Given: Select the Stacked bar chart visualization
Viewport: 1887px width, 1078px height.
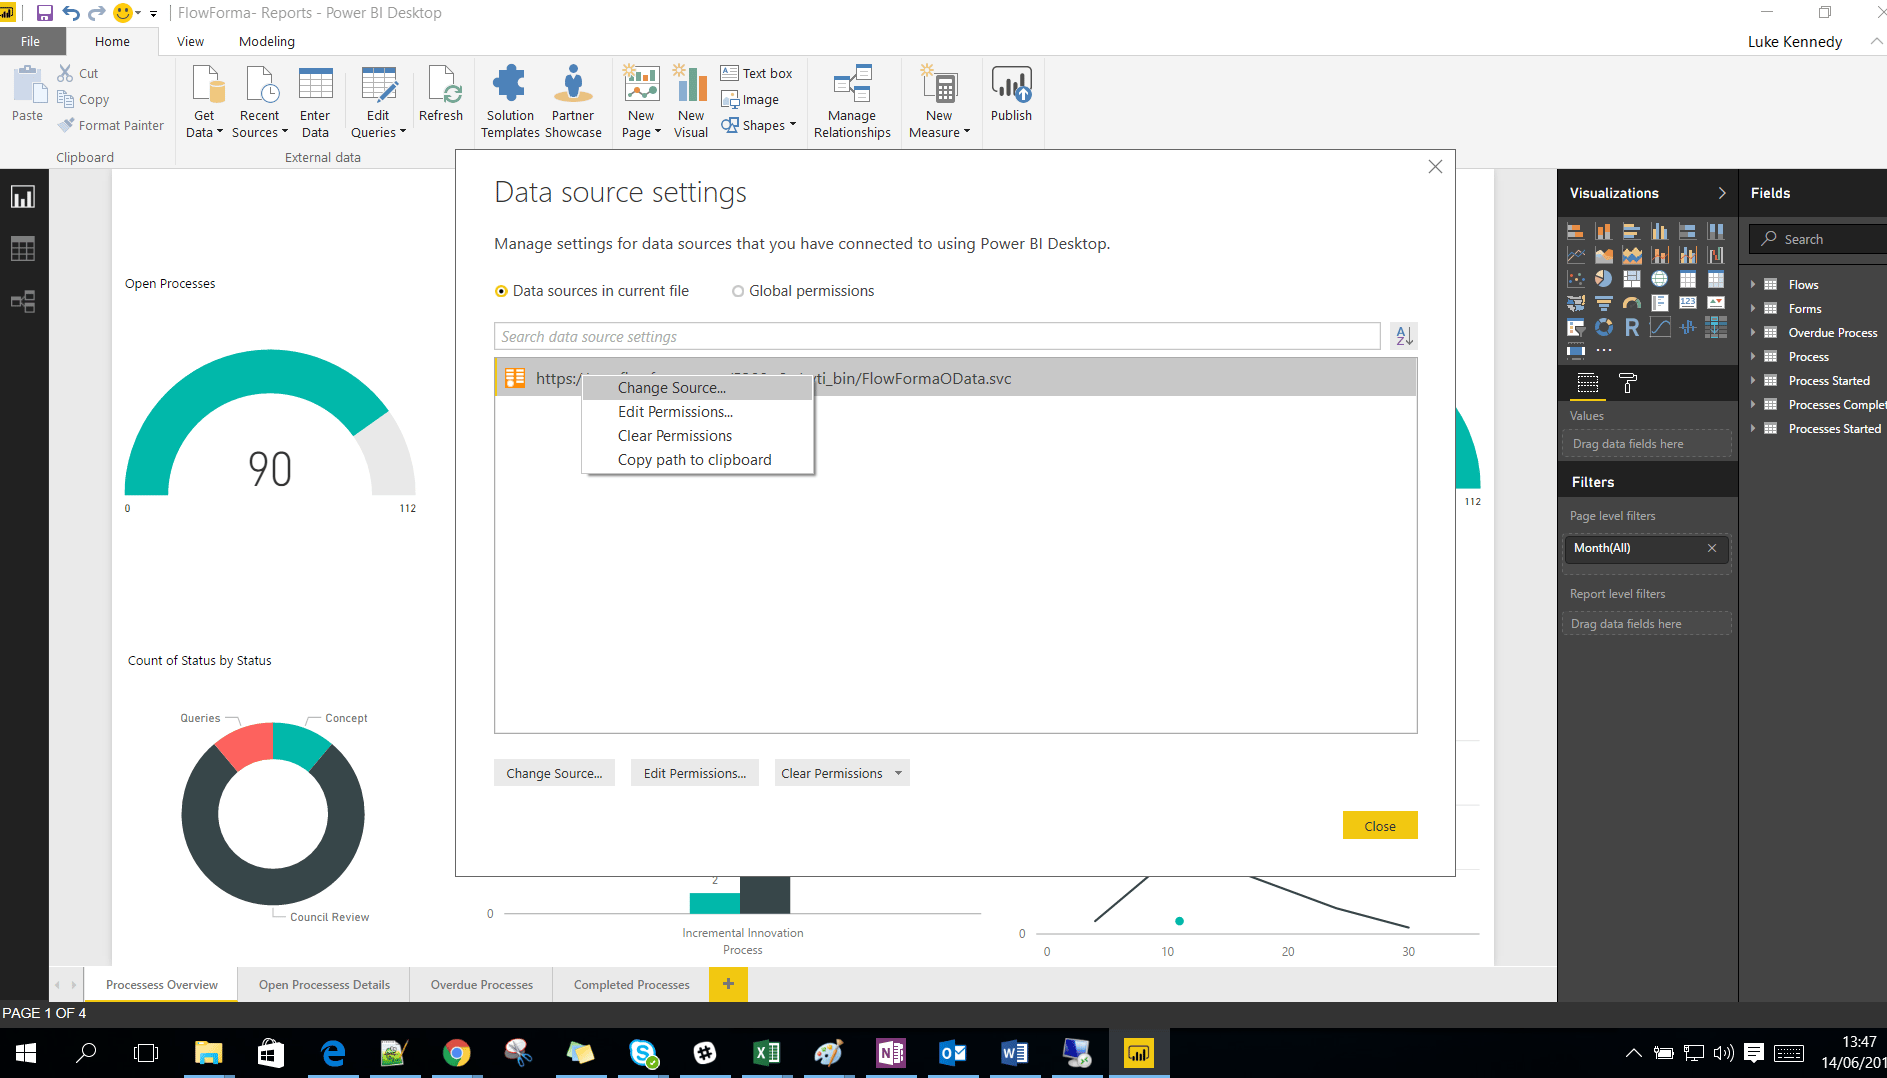Looking at the screenshot, I should pos(1576,231).
